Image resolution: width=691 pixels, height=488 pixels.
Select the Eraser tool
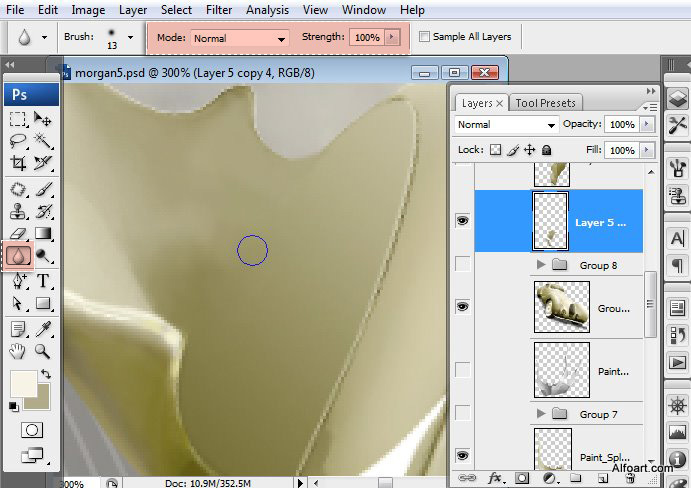[x=18, y=234]
